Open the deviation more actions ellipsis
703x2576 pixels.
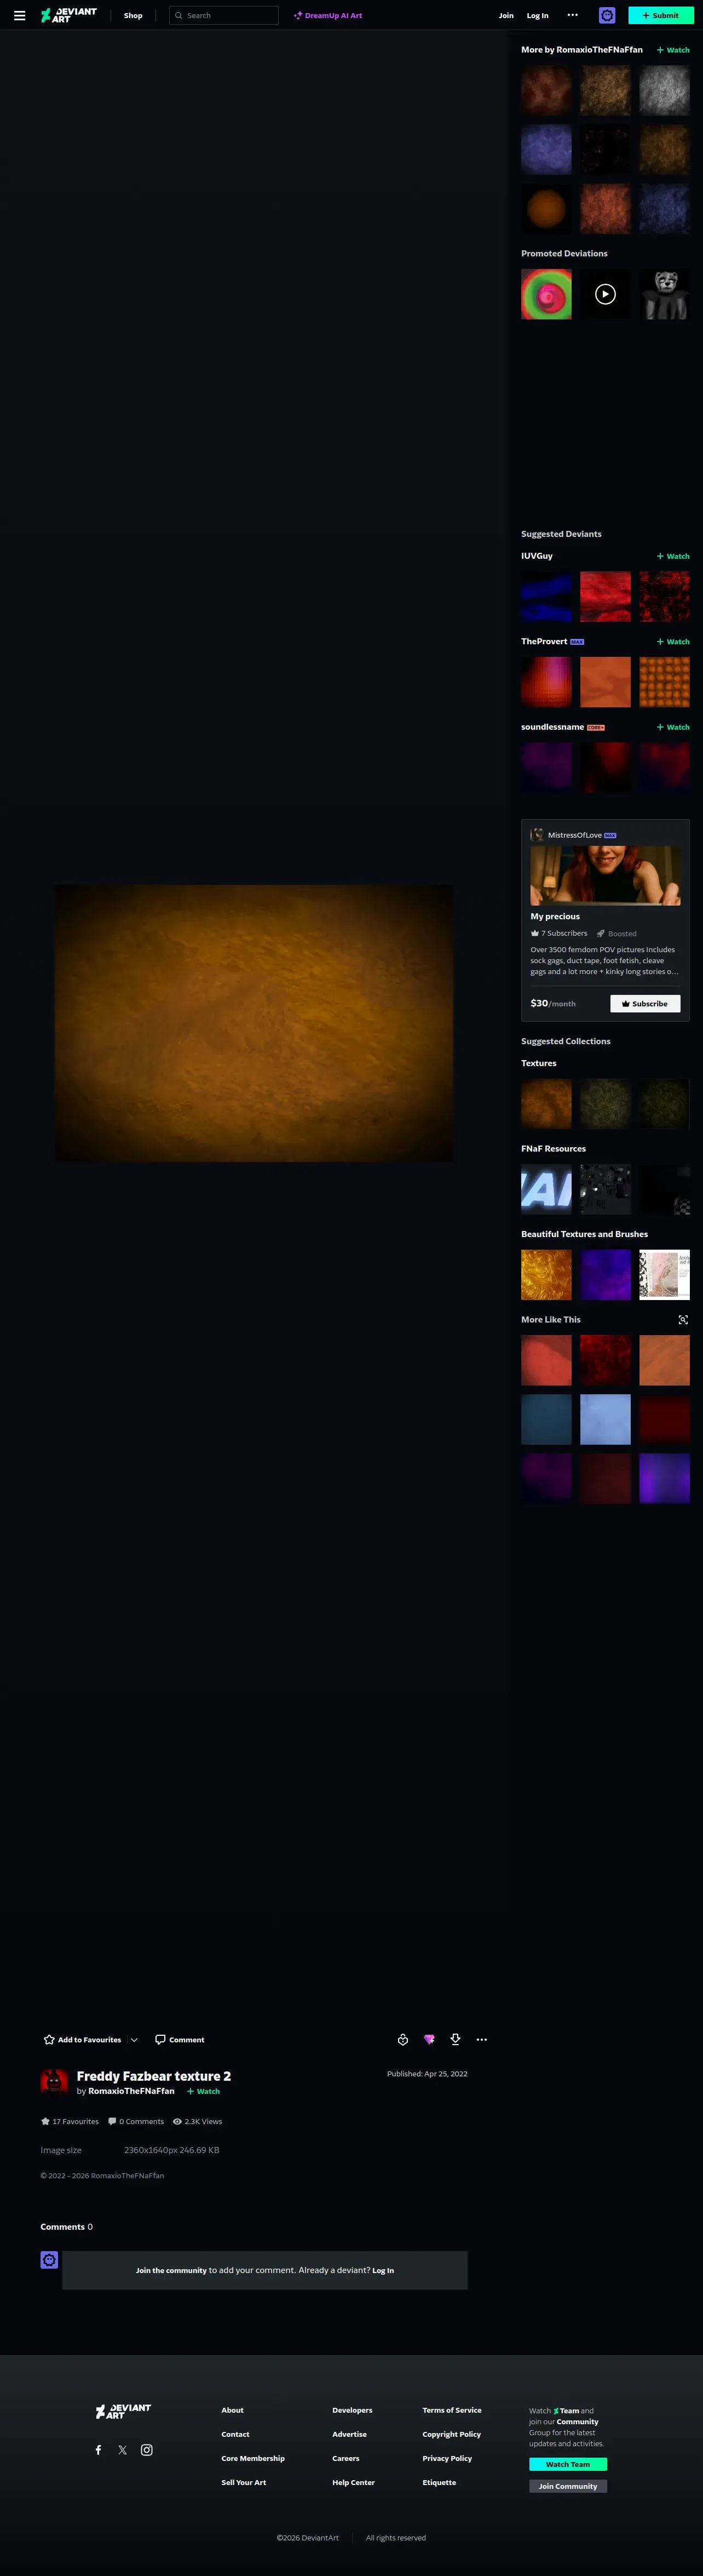coord(482,2040)
